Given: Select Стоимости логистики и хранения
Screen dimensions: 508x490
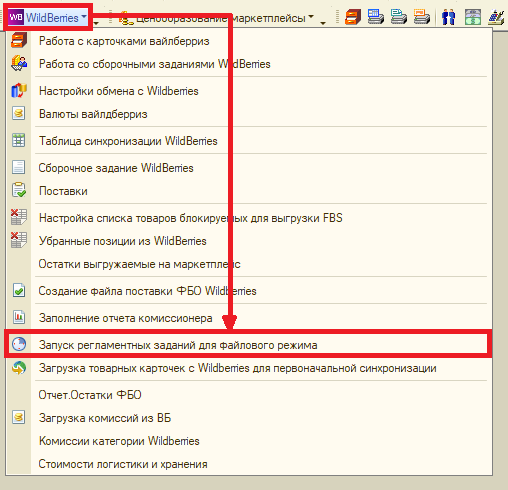Looking at the screenshot, I should [x=249, y=464].
